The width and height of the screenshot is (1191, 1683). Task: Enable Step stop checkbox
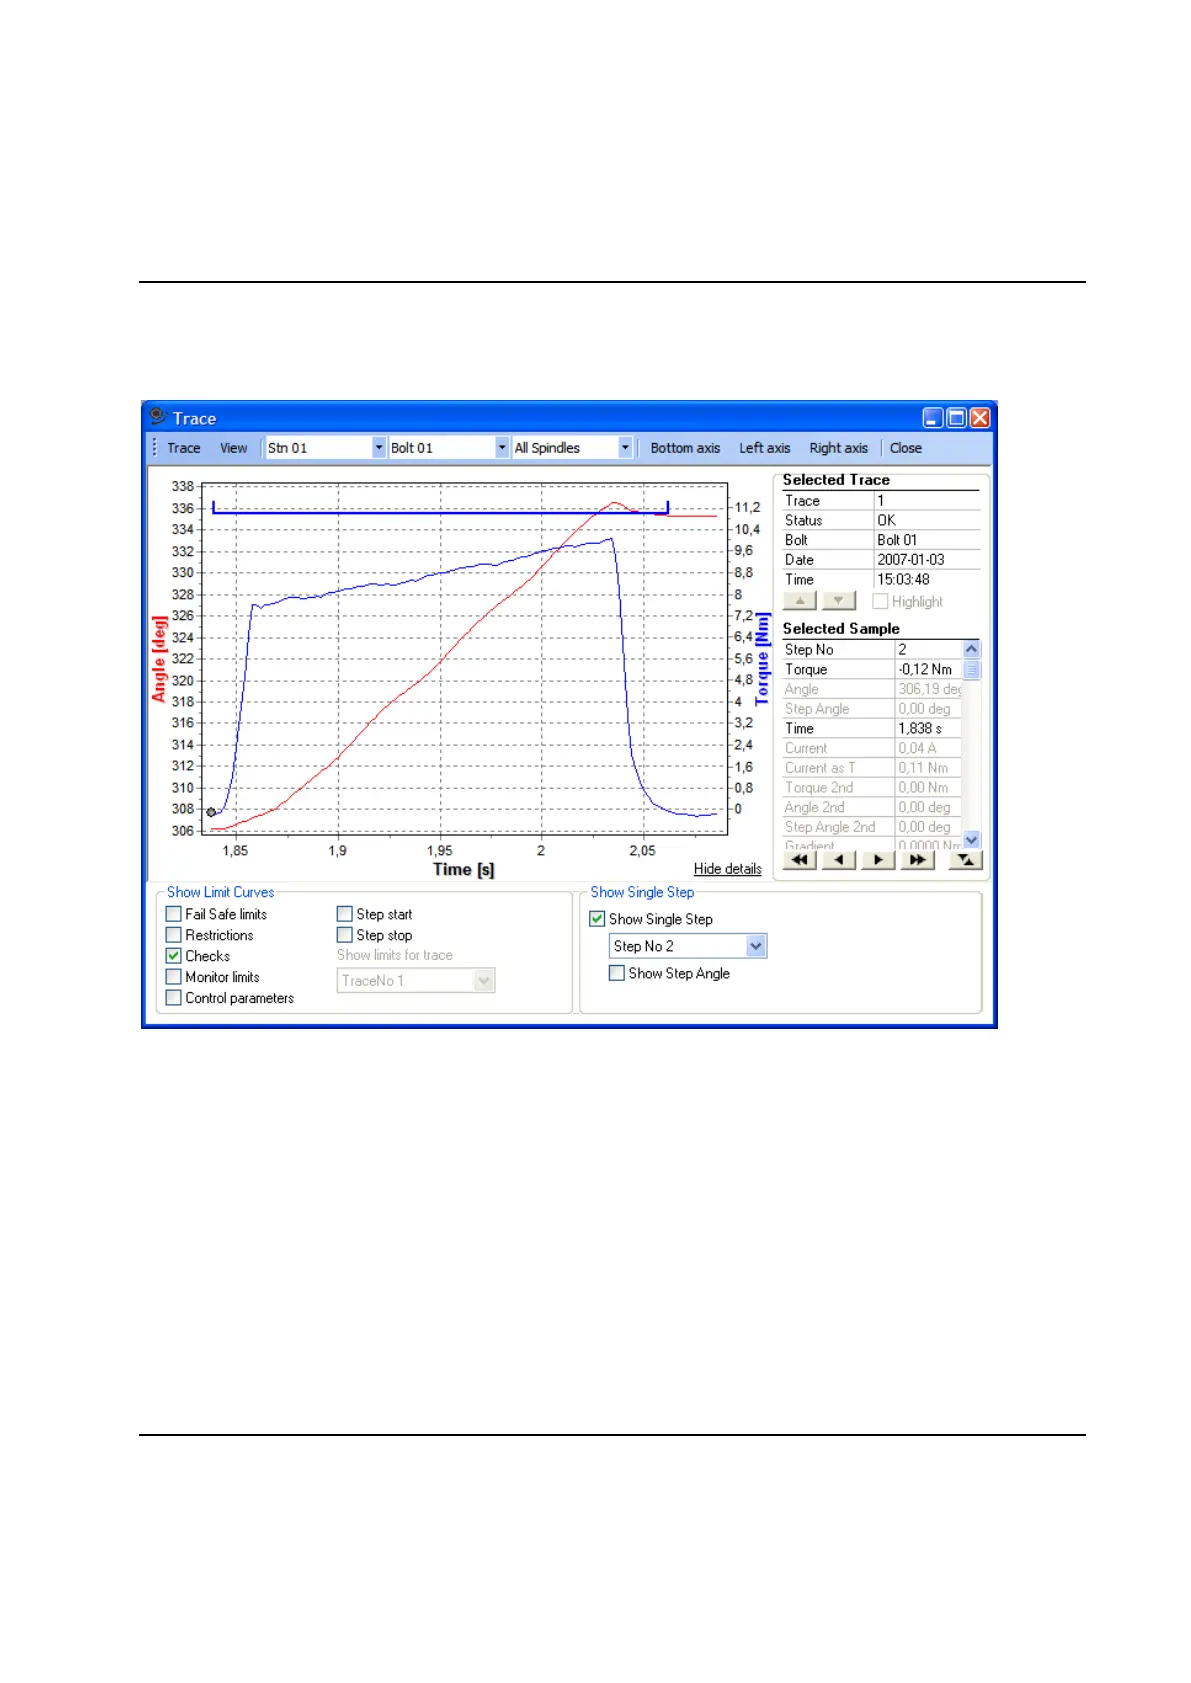click(x=345, y=935)
